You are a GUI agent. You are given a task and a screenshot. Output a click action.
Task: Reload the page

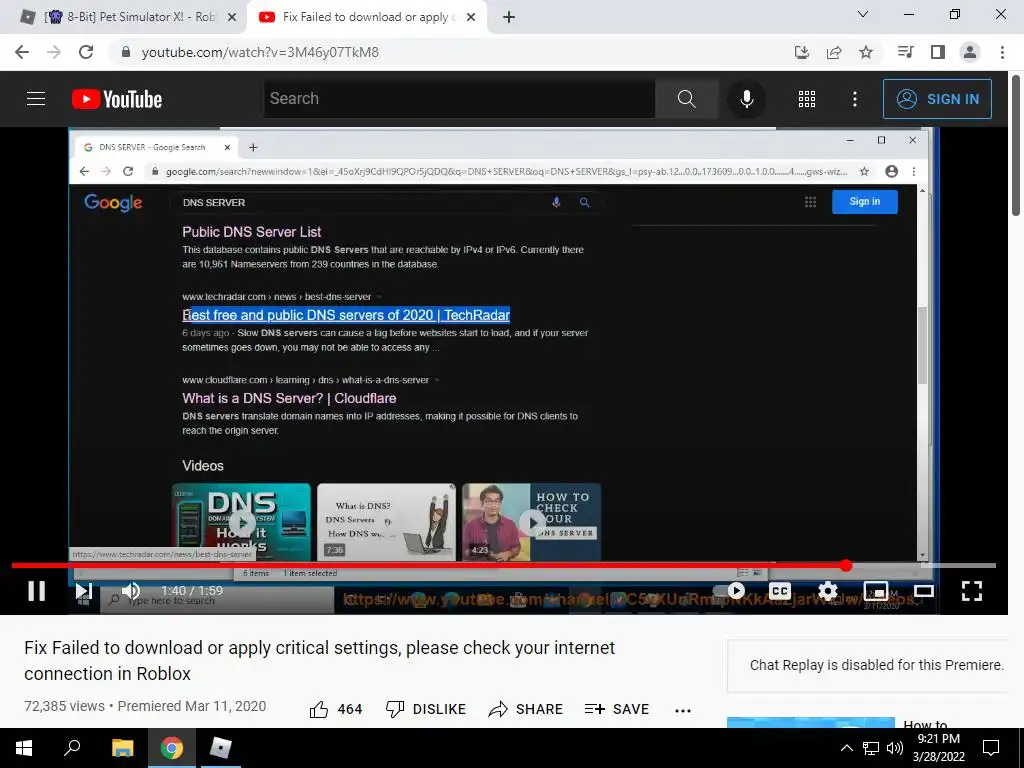click(86, 52)
